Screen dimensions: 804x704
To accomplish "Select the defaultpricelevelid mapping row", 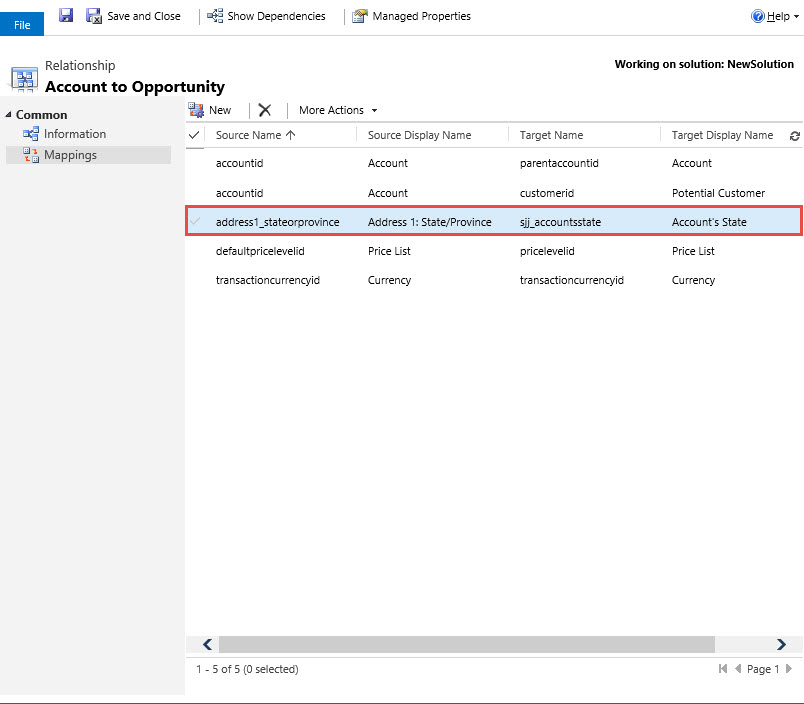I will coord(260,251).
